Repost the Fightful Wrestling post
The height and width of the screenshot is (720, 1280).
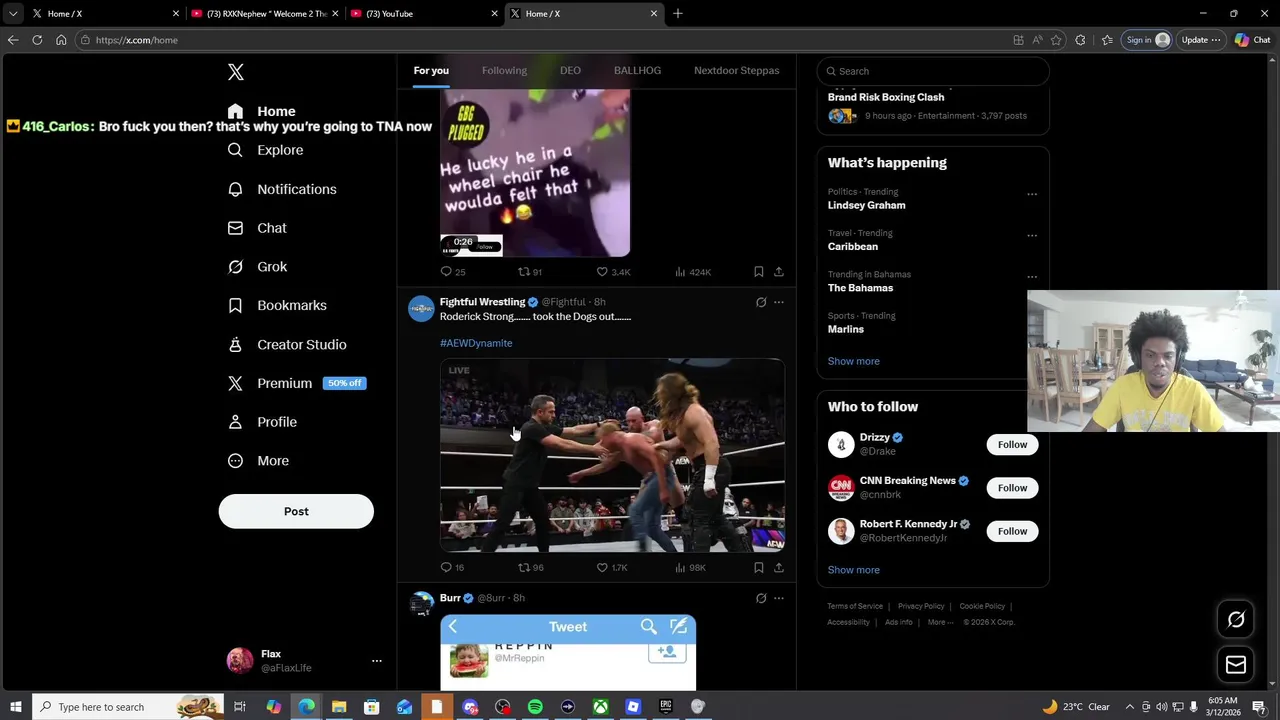click(531, 567)
